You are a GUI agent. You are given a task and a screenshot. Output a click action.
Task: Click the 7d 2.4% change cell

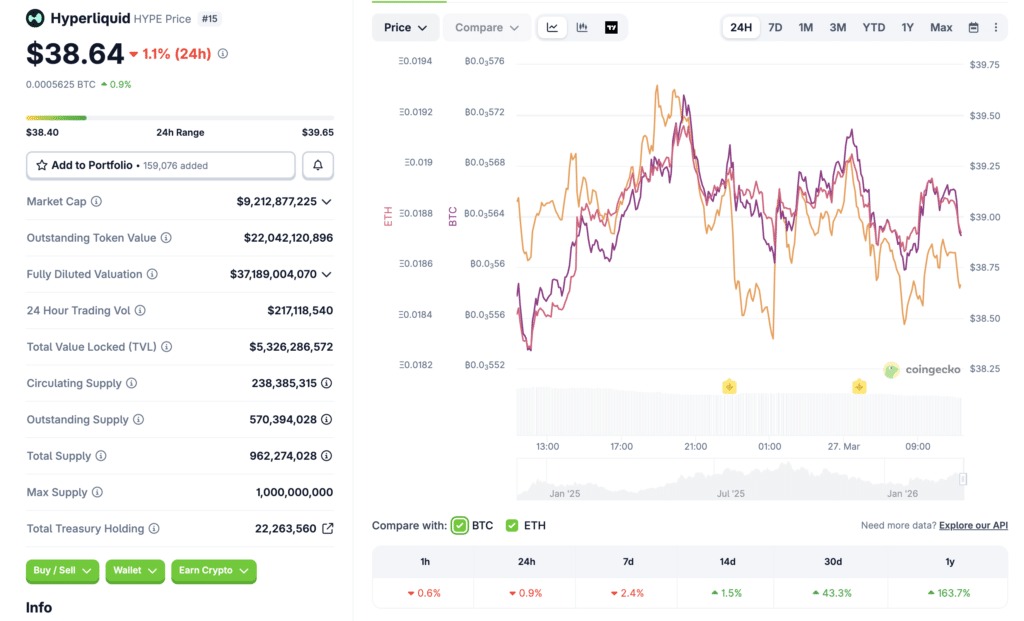coord(628,593)
